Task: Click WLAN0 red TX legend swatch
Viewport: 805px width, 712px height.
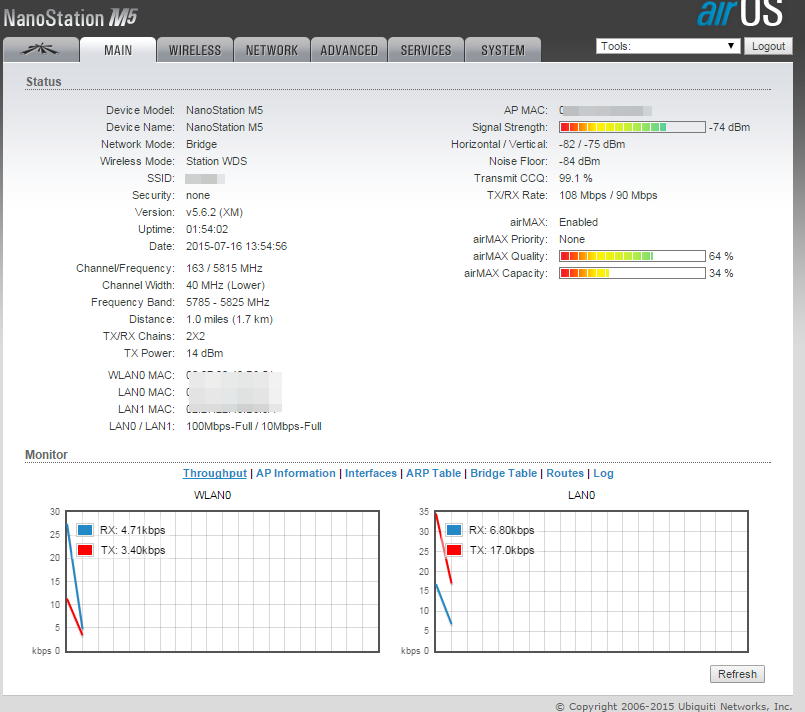Action: coord(85,550)
